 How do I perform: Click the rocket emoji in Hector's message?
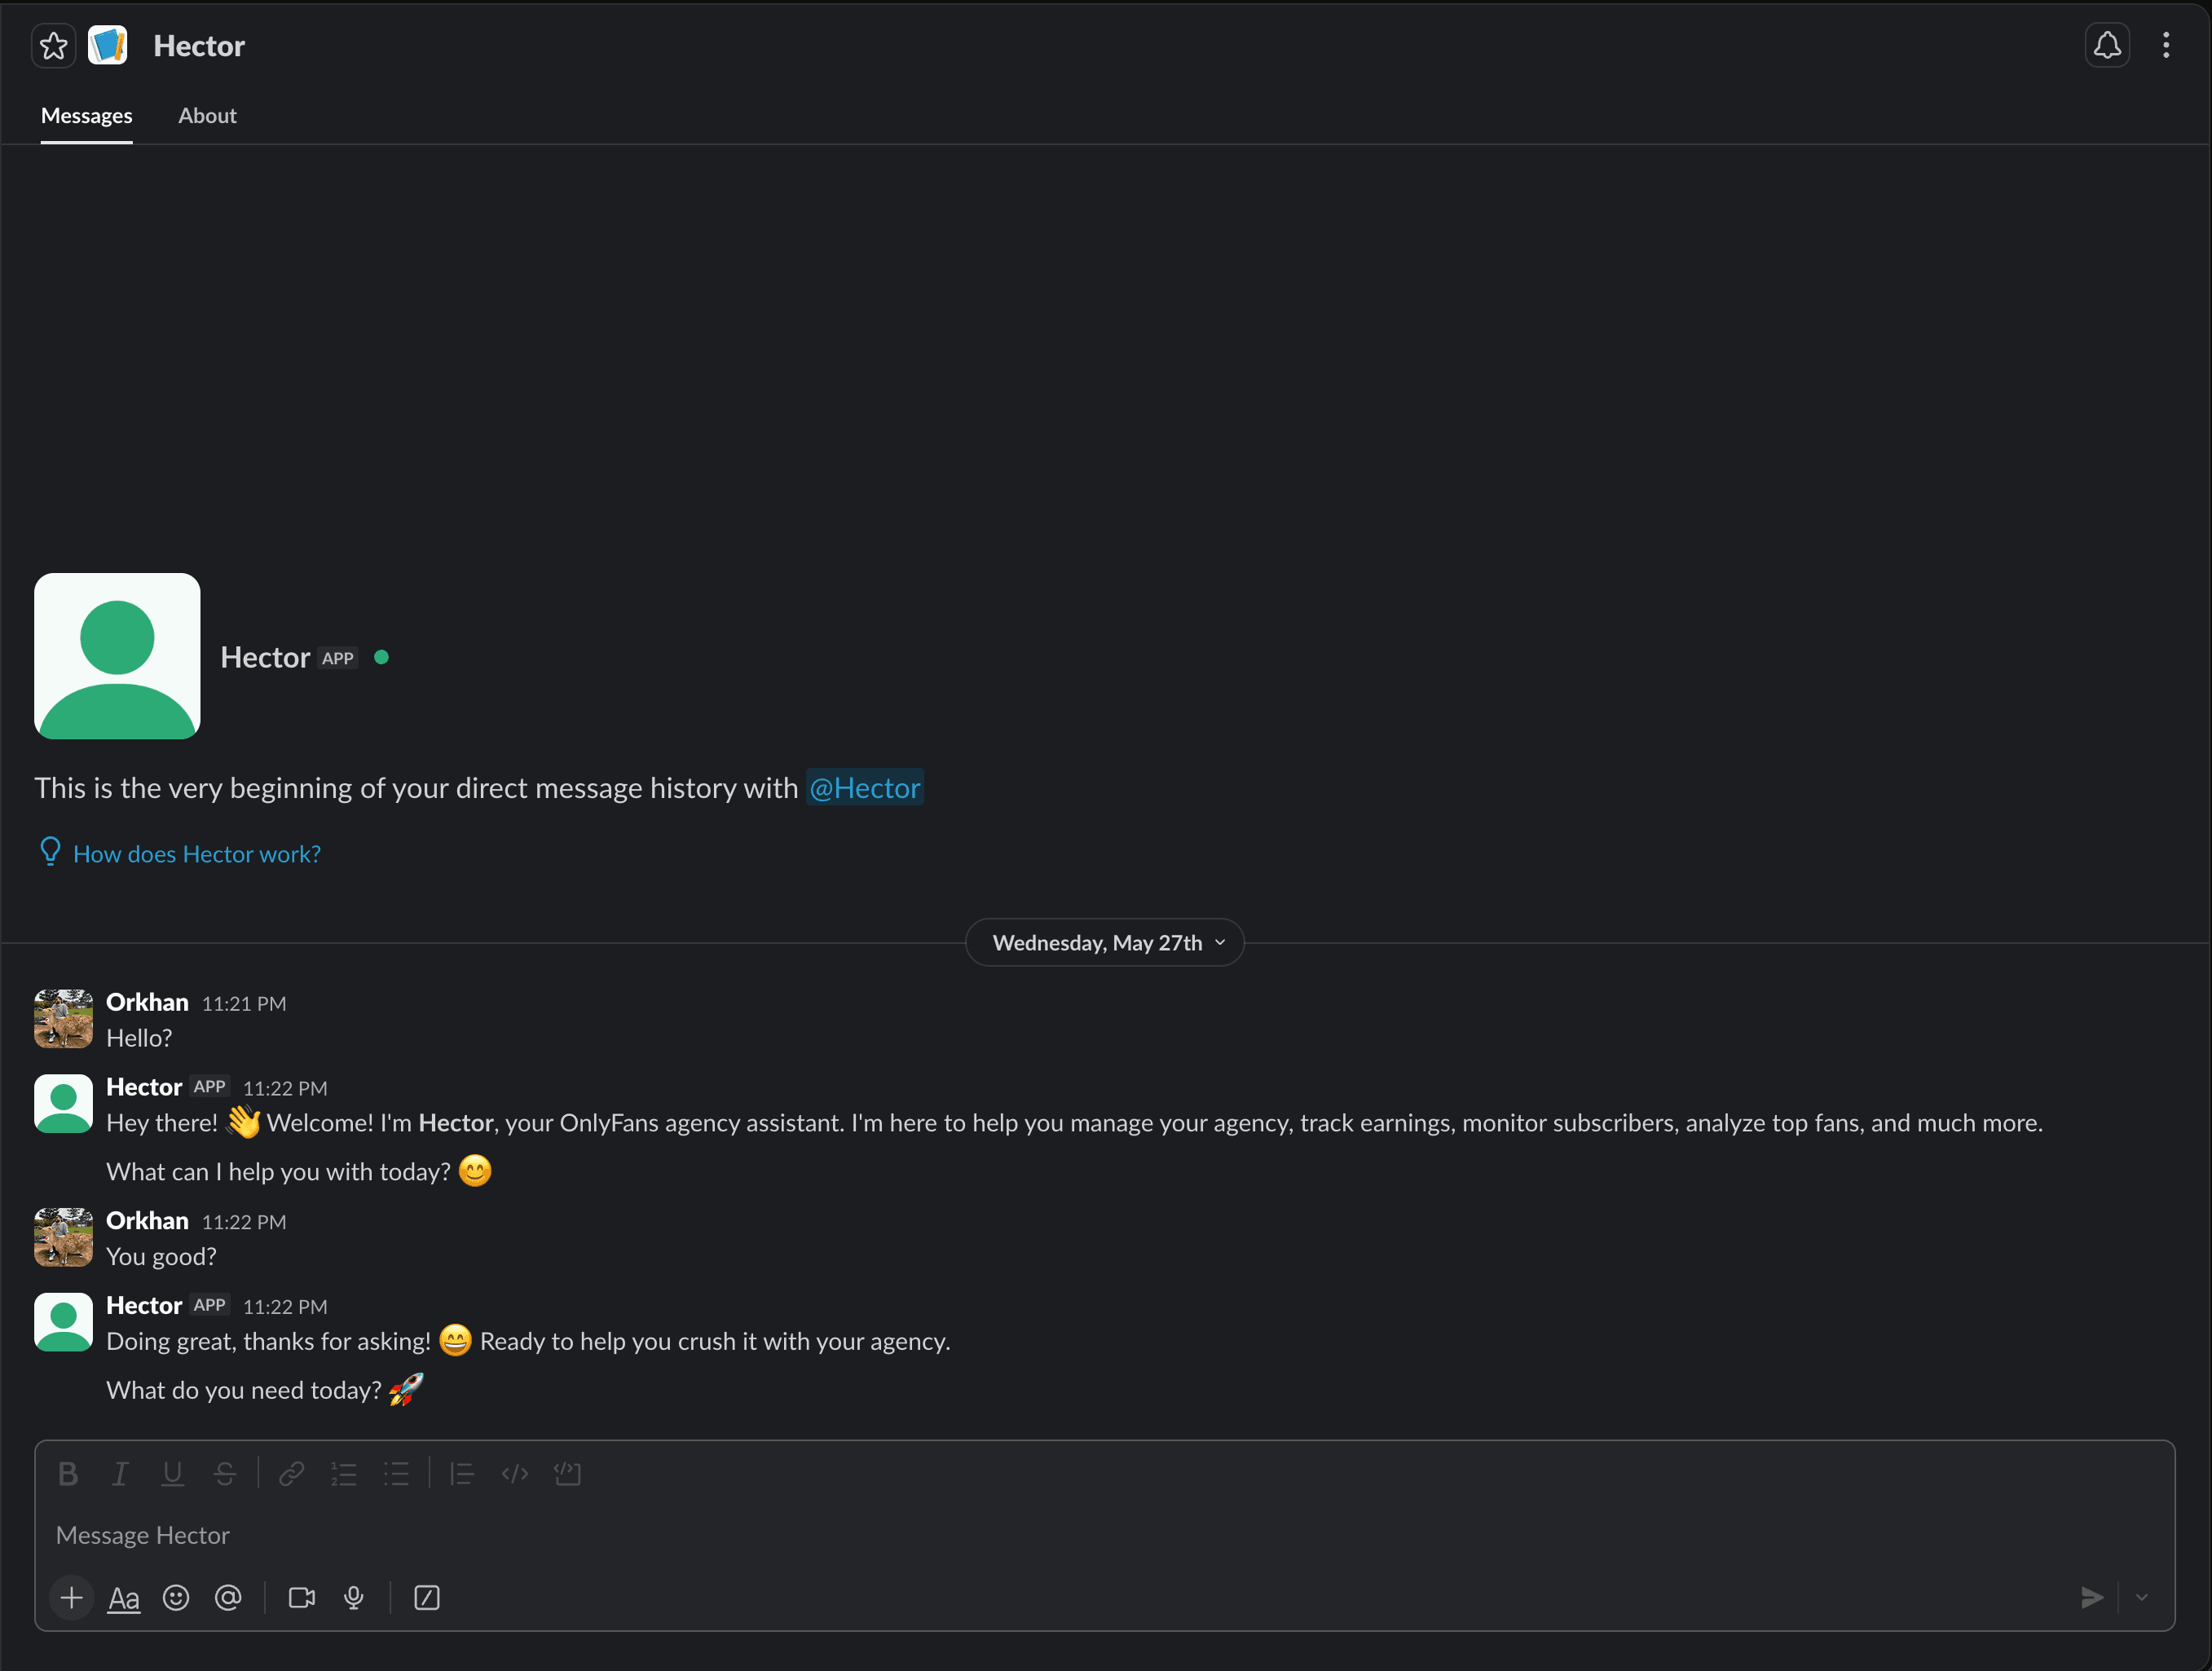(x=406, y=1389)
